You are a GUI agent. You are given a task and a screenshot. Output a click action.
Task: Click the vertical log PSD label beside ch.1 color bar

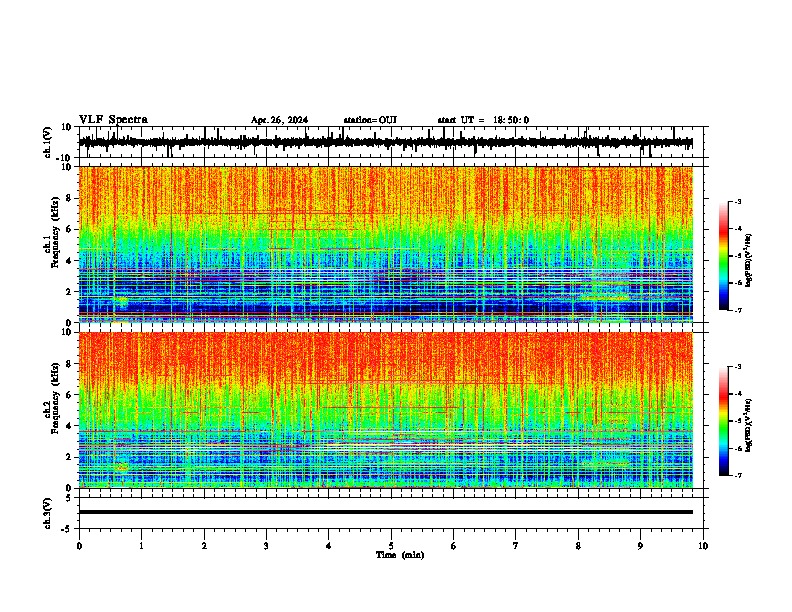[748, 261]
